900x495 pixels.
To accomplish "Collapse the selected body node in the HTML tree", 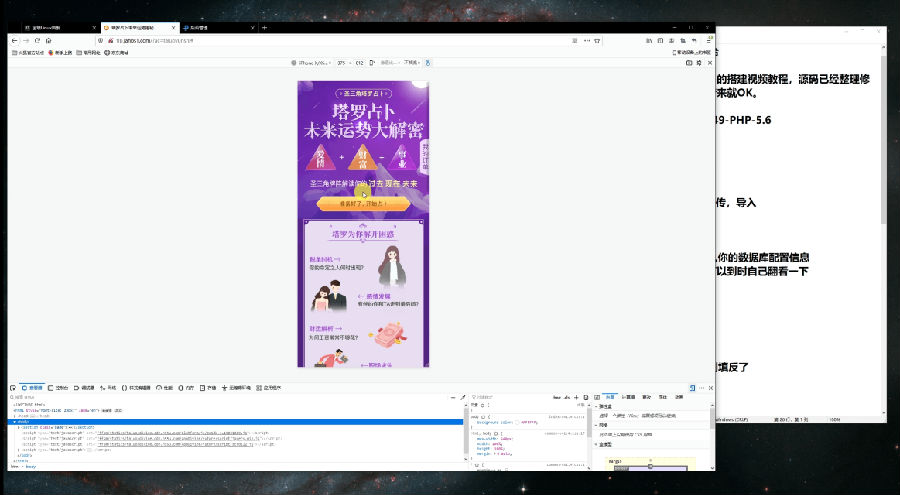I will 14,422.
